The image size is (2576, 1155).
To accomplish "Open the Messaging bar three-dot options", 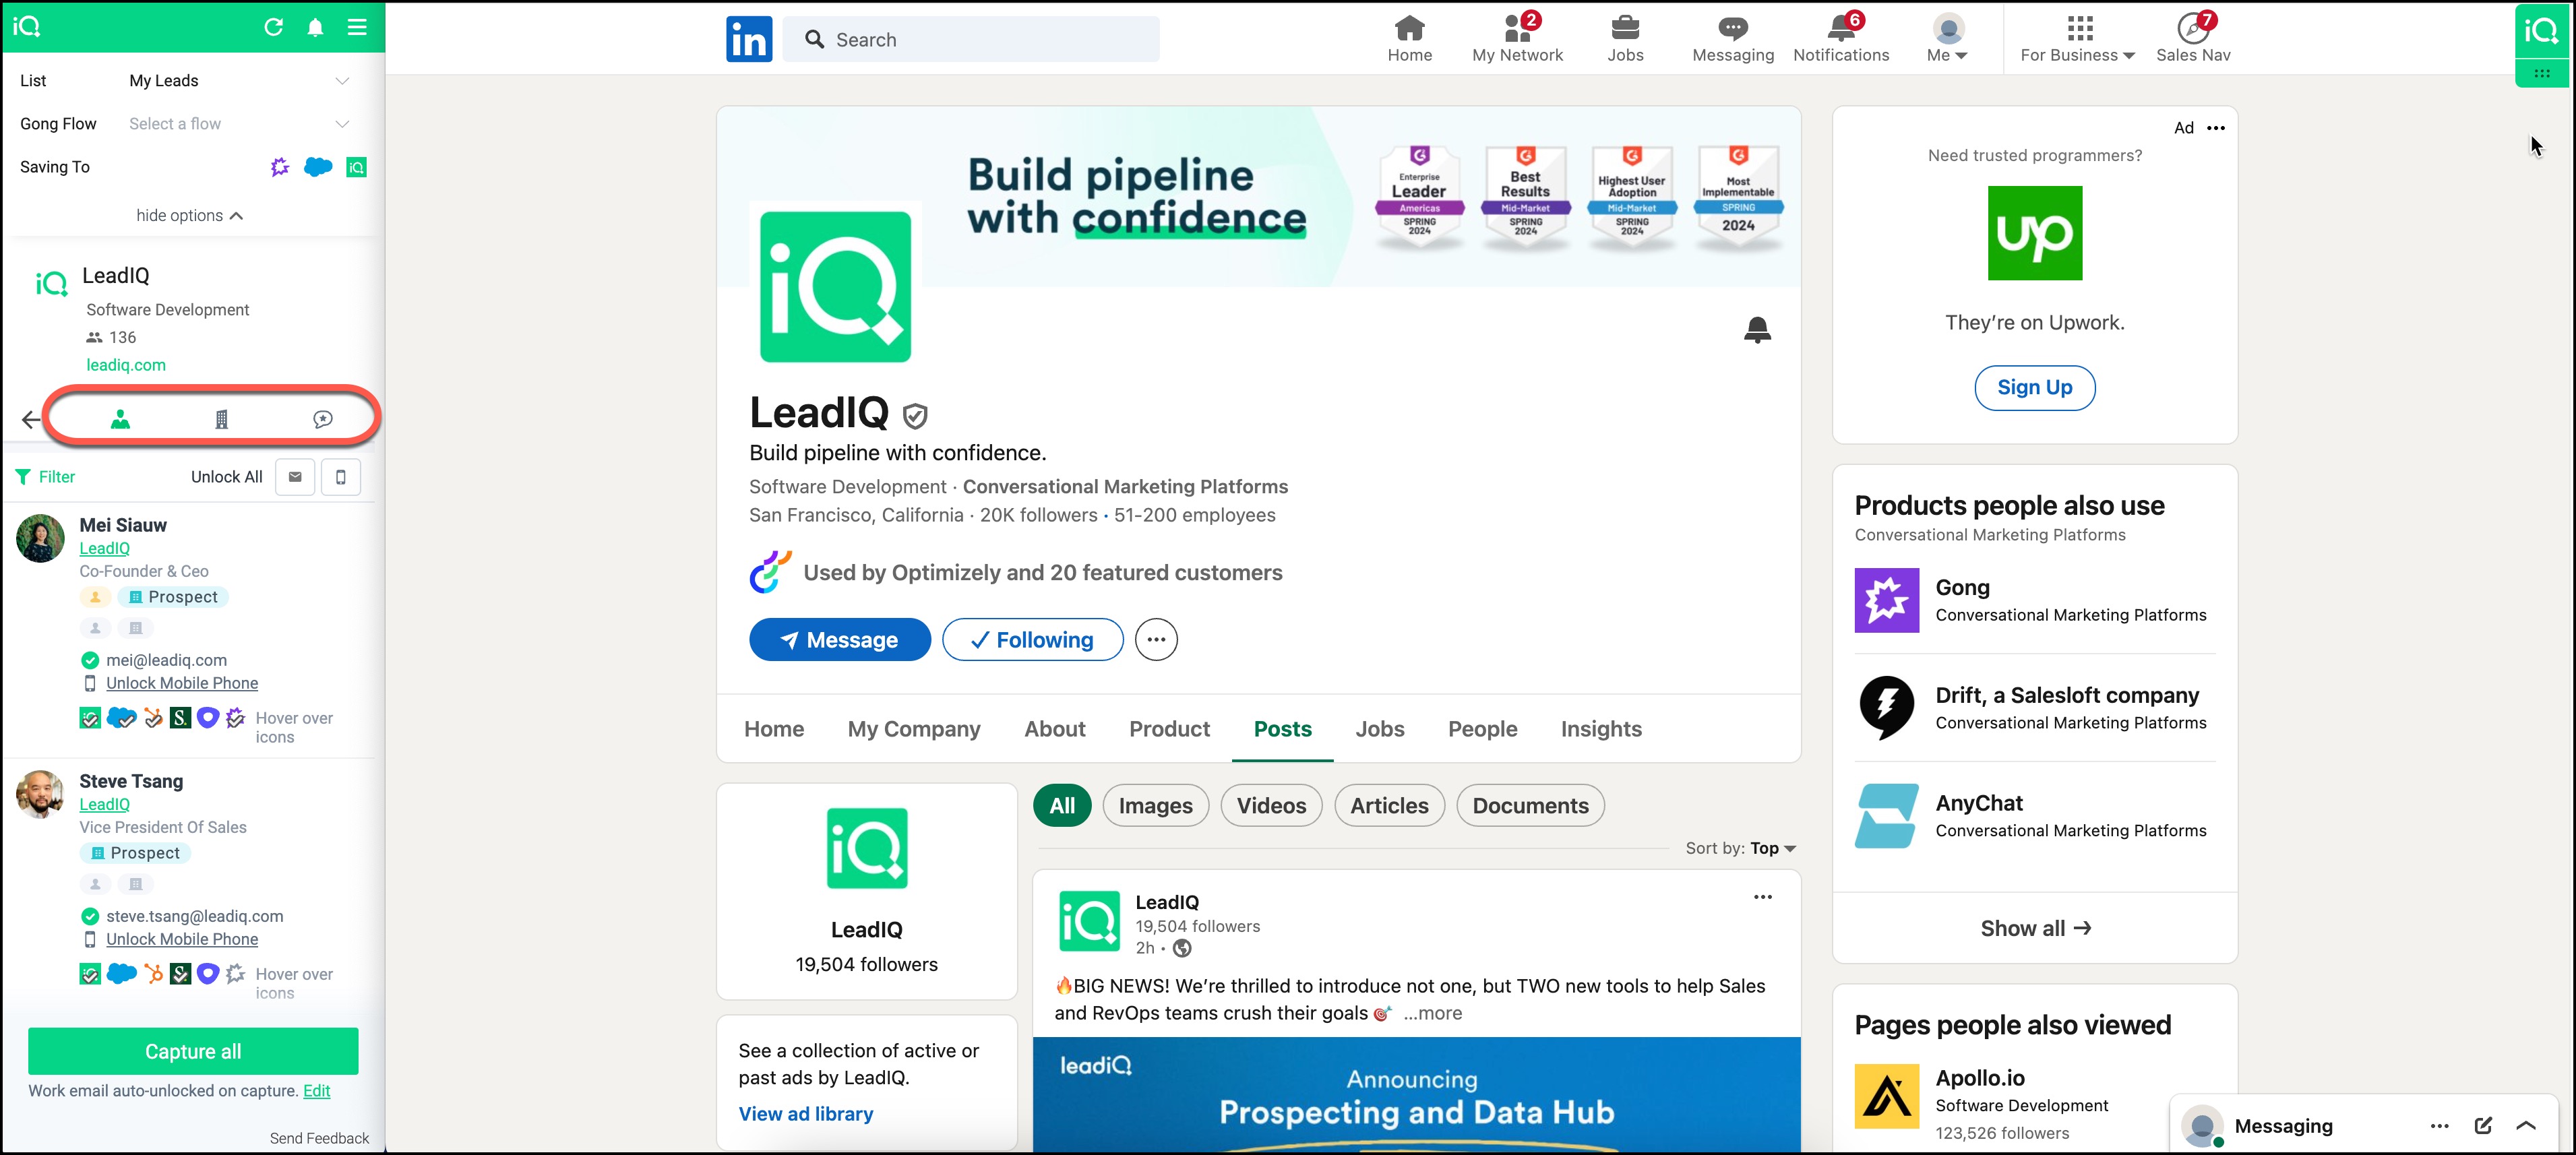I will pyautogui.click(x=2440, y=1126).
